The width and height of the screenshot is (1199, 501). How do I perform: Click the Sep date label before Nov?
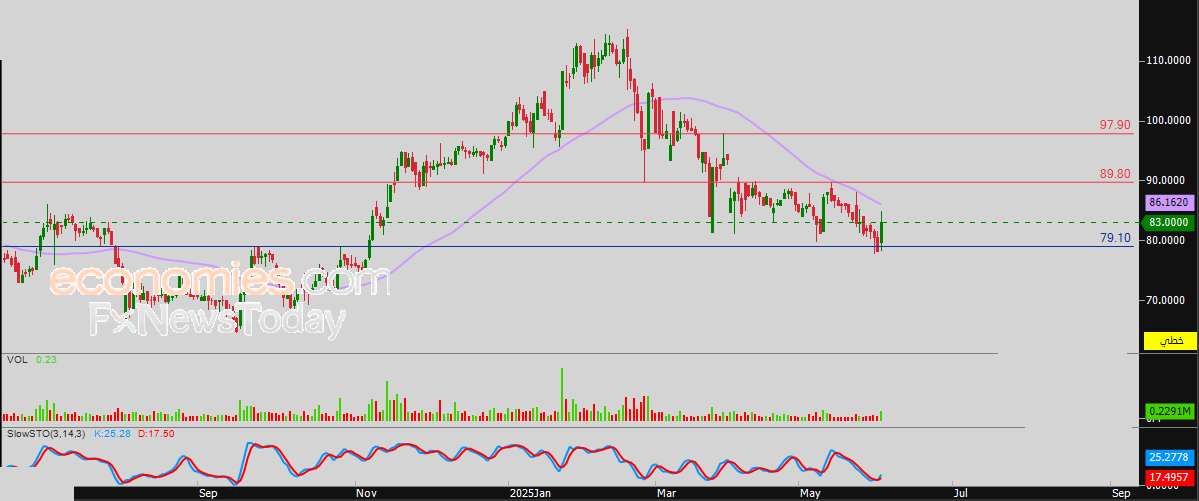208,493
